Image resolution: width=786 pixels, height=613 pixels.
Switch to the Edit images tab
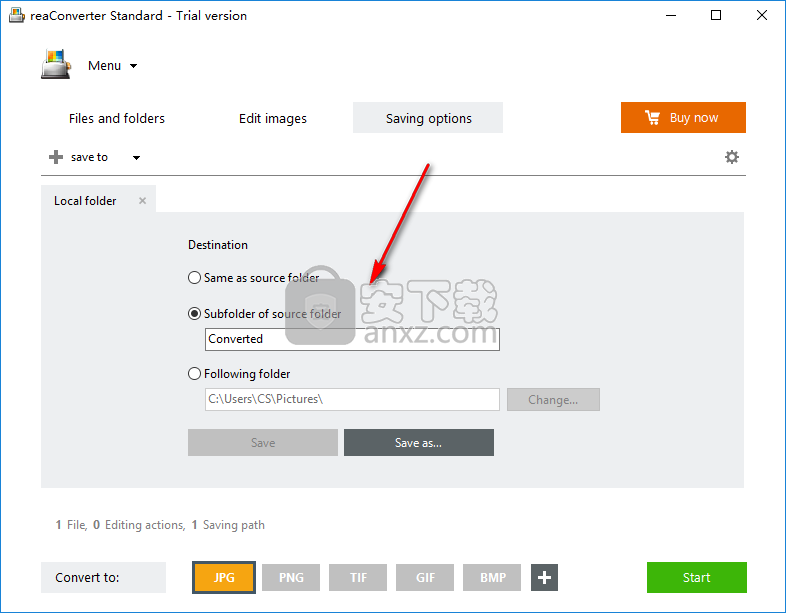pos(273,118)
